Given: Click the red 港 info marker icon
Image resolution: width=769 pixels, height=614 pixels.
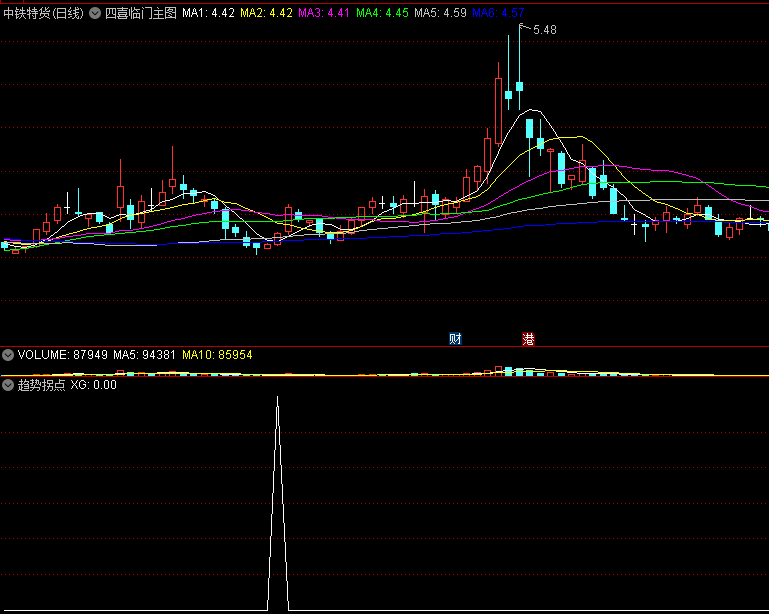Looking at the screenshot, I should tap(528, 339).
